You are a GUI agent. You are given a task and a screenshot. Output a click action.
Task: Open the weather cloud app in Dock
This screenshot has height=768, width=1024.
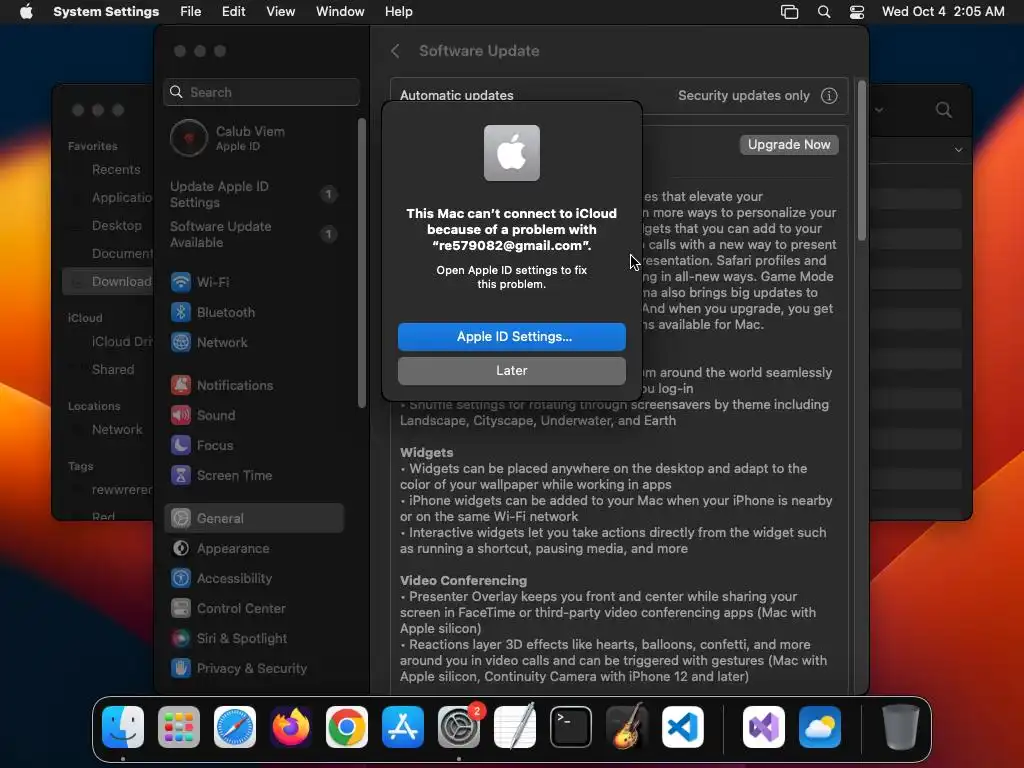point(820,727)
